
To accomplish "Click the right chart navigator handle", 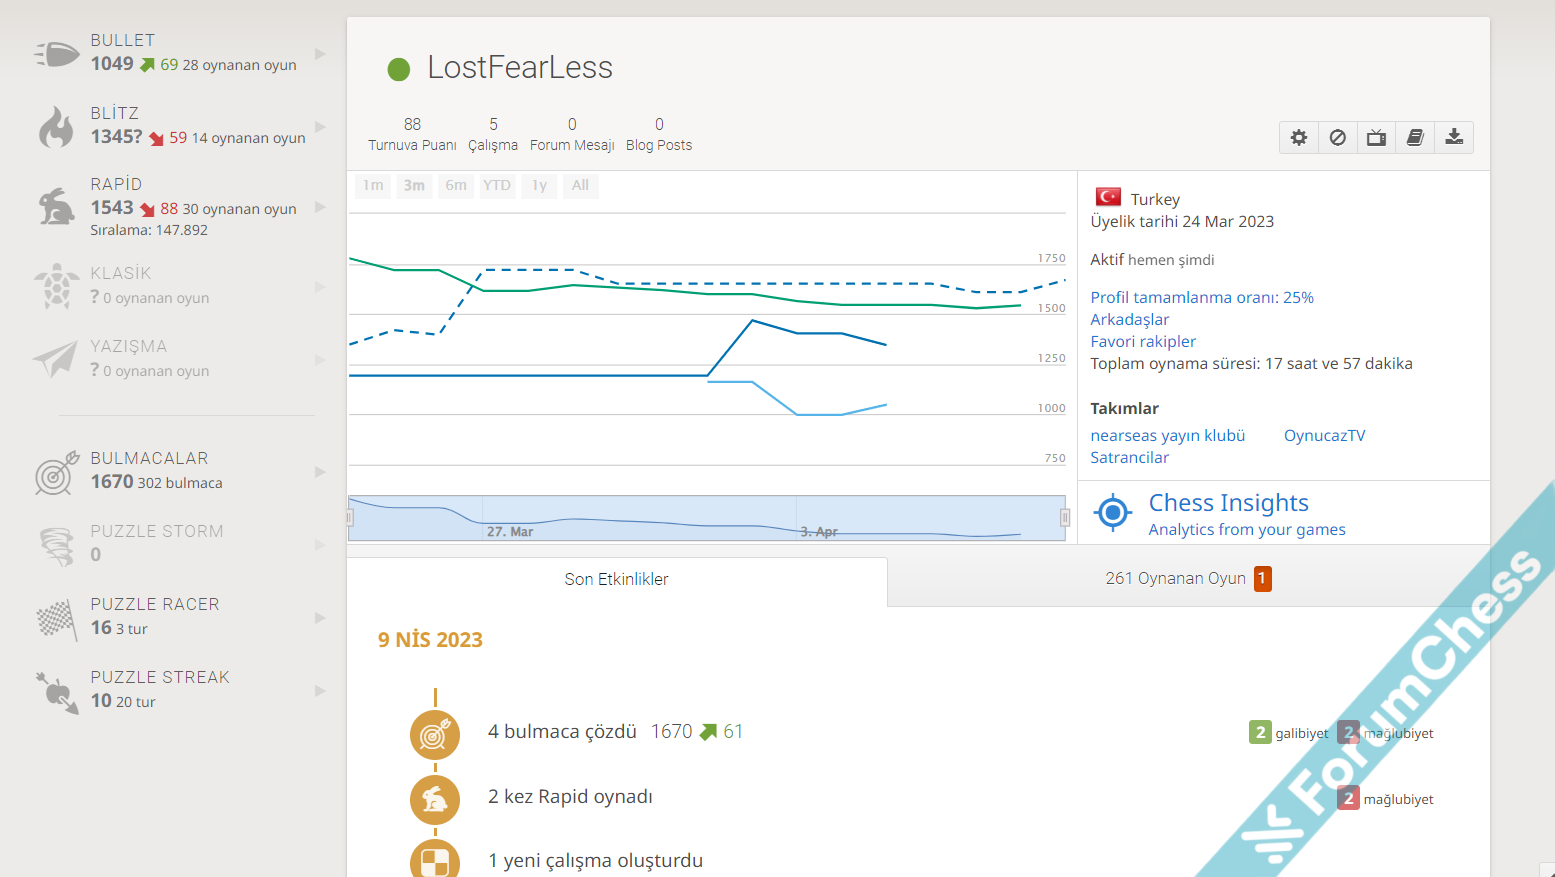I will point(1065,518).
